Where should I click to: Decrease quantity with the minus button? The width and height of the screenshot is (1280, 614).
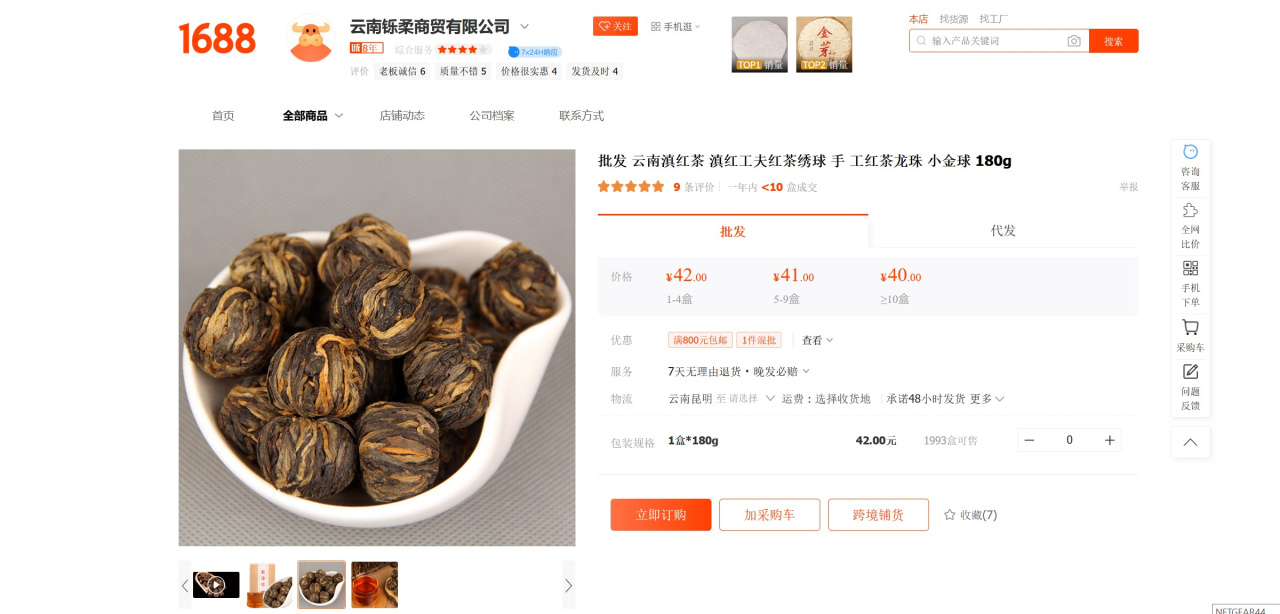click(1029, 440)
